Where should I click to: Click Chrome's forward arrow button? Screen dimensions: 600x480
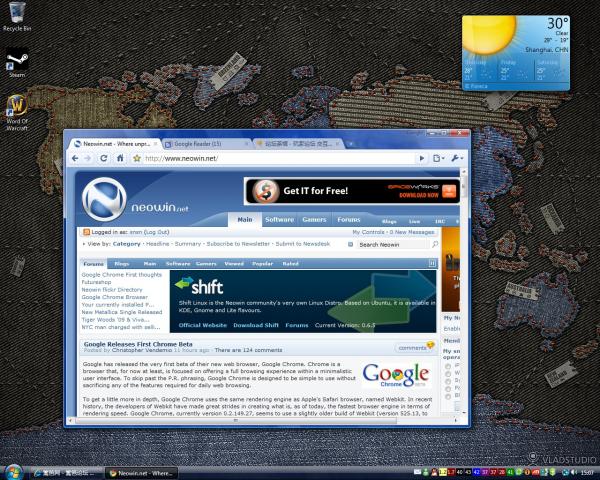click(88, 158)
